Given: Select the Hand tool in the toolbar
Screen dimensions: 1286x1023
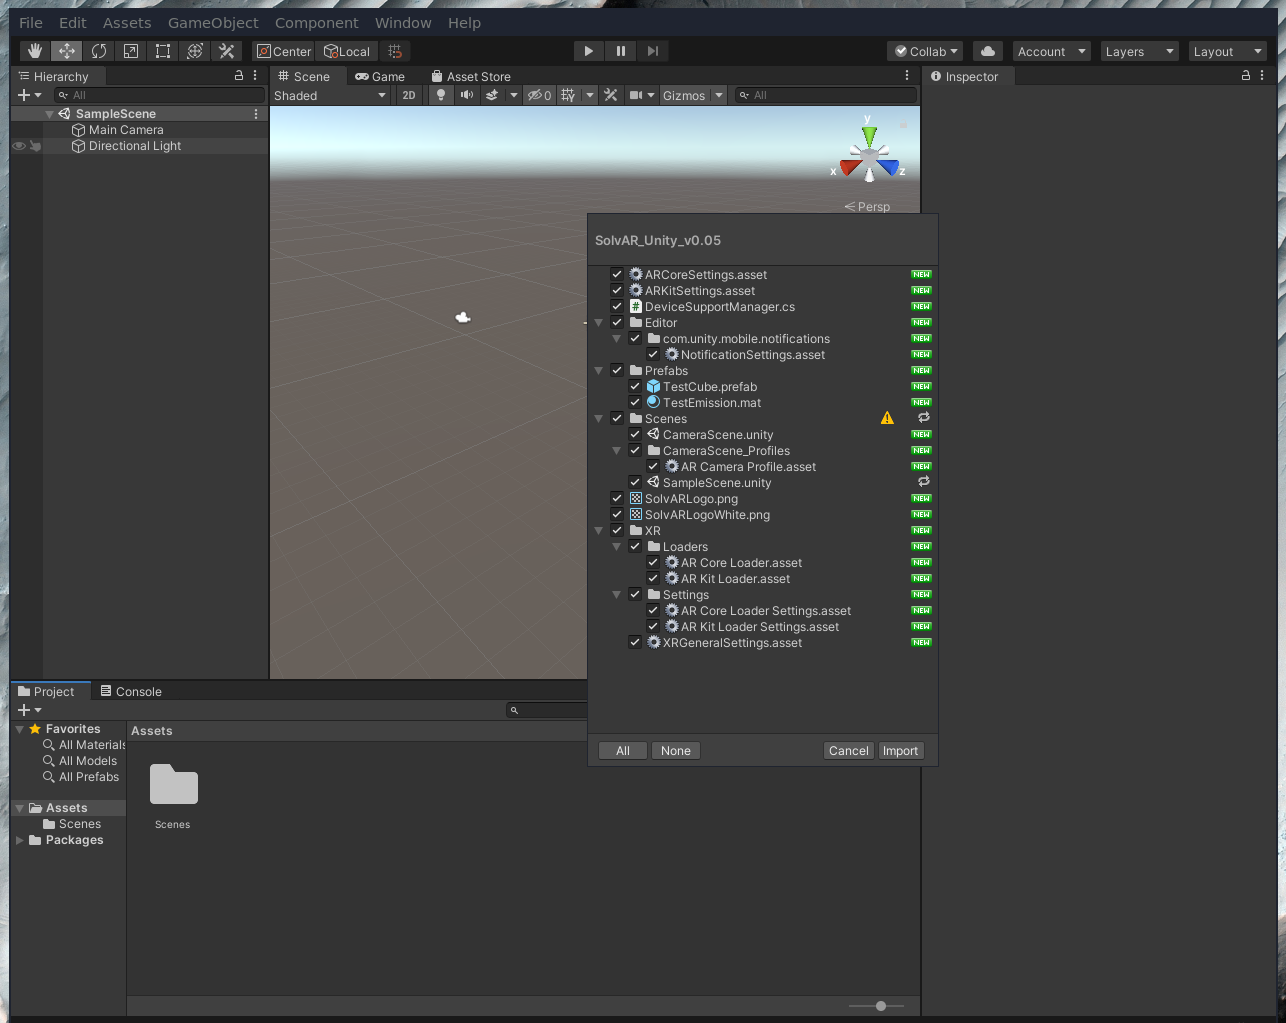Looking at the screenshot, I should 35,51.
